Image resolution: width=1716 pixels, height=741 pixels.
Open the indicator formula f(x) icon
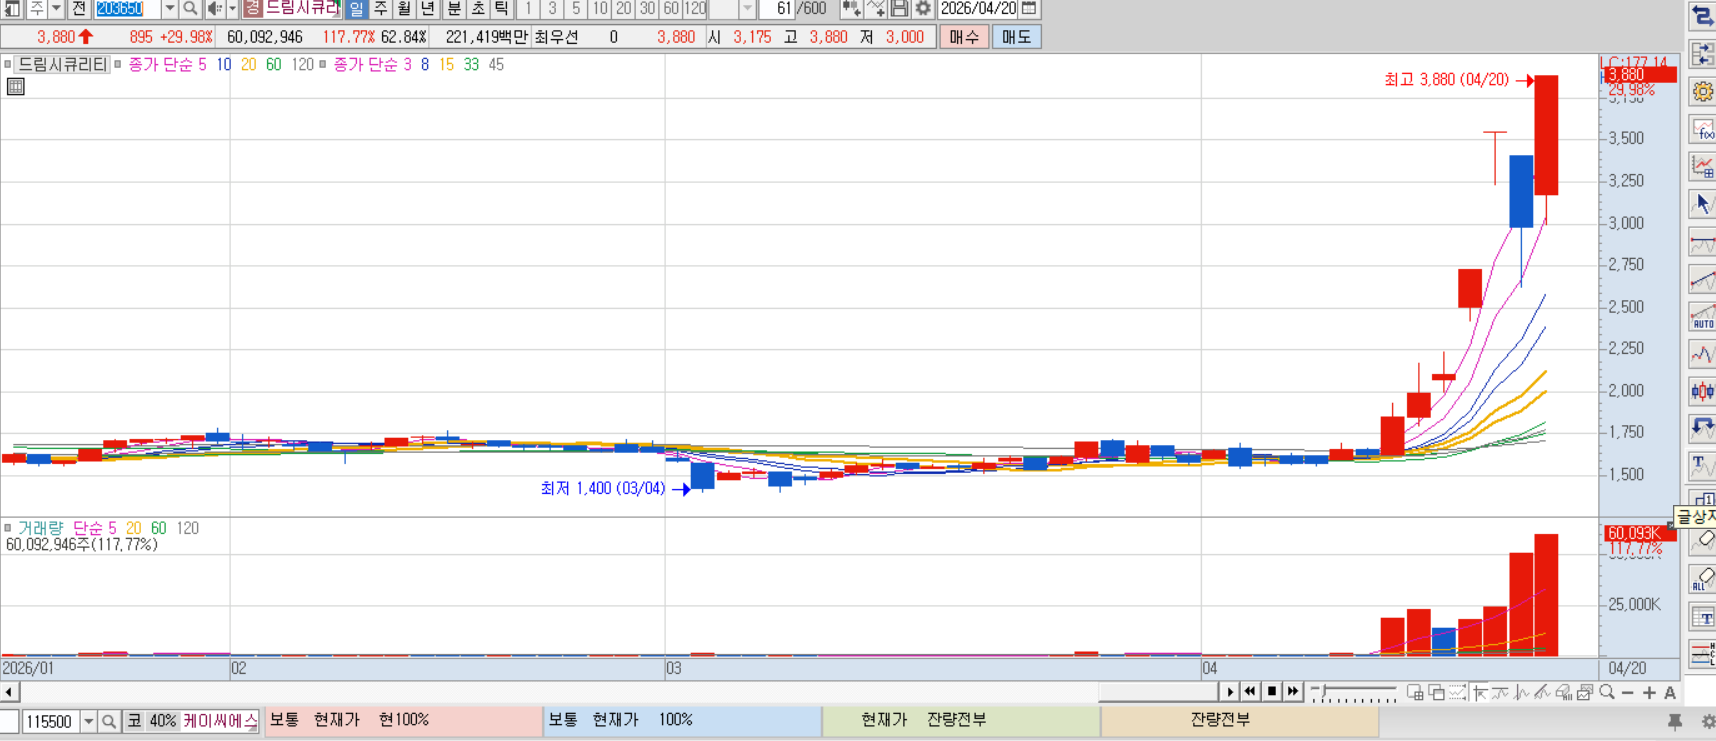click(x=1702, y=129)
